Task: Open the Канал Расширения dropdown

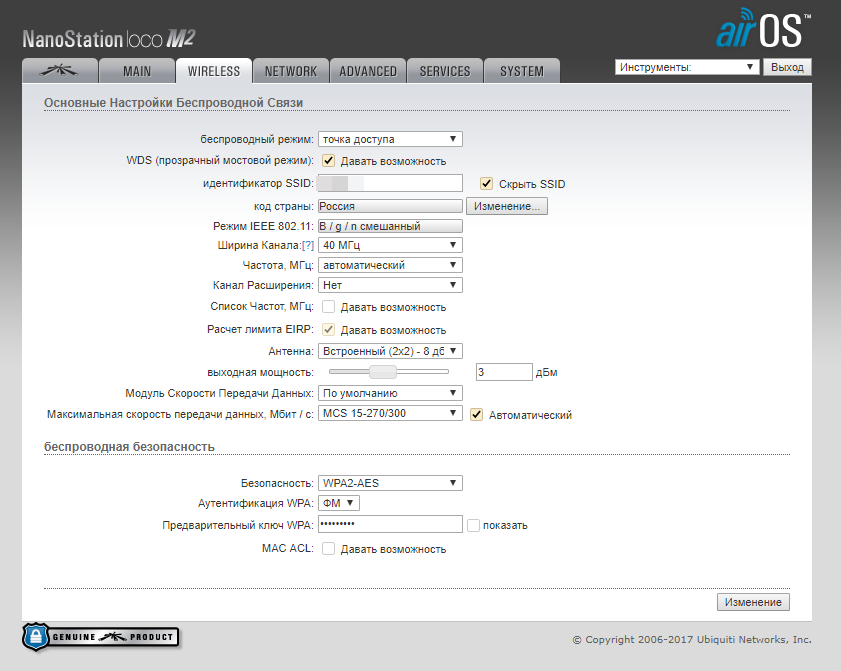Action: tap(390, 285)
